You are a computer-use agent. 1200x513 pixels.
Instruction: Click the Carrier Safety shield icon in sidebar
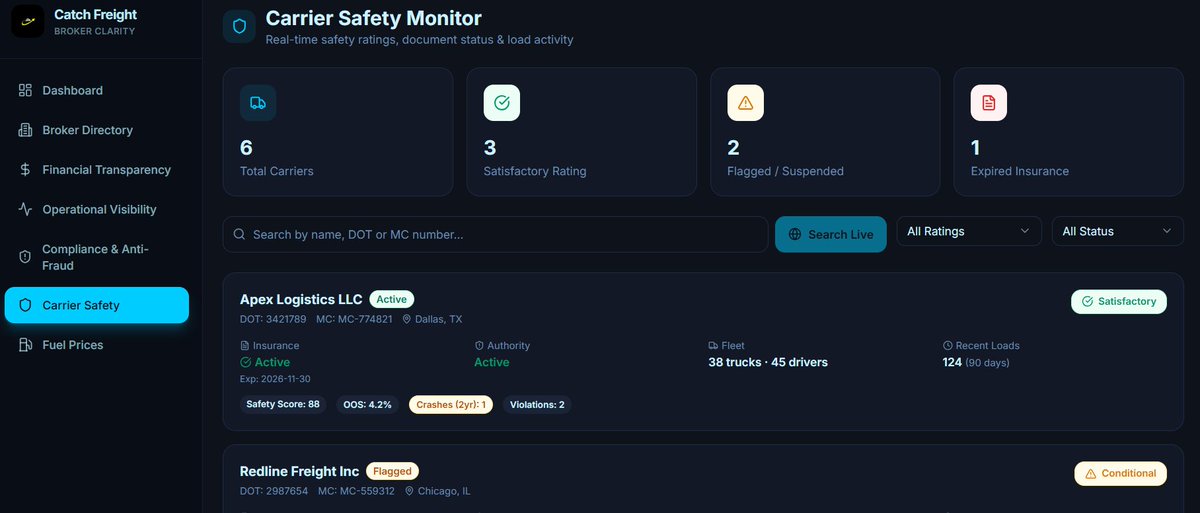[x=25, y=305]
